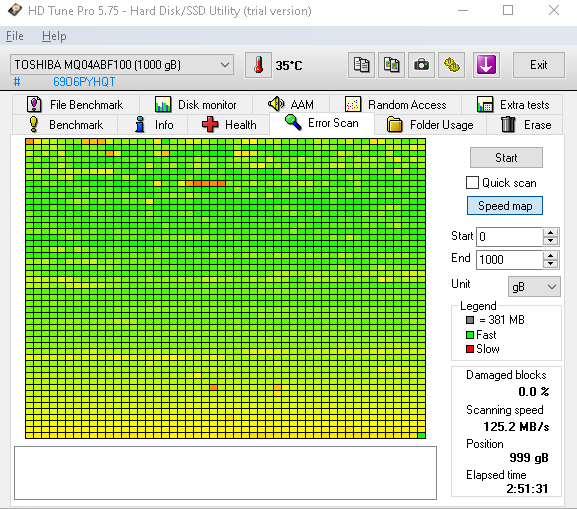Open the File menu
Image resolution: width=577 pixels, height=509 pixels.
[x=15, y=36]
